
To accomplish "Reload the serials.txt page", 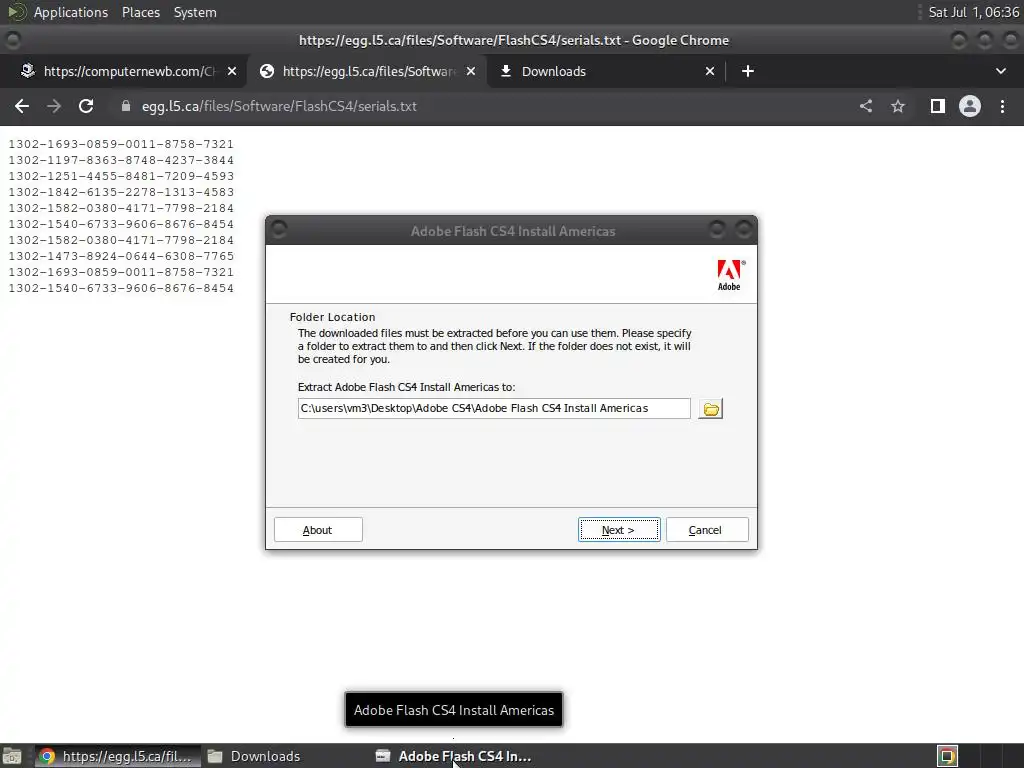I will (x=86, y=106).
